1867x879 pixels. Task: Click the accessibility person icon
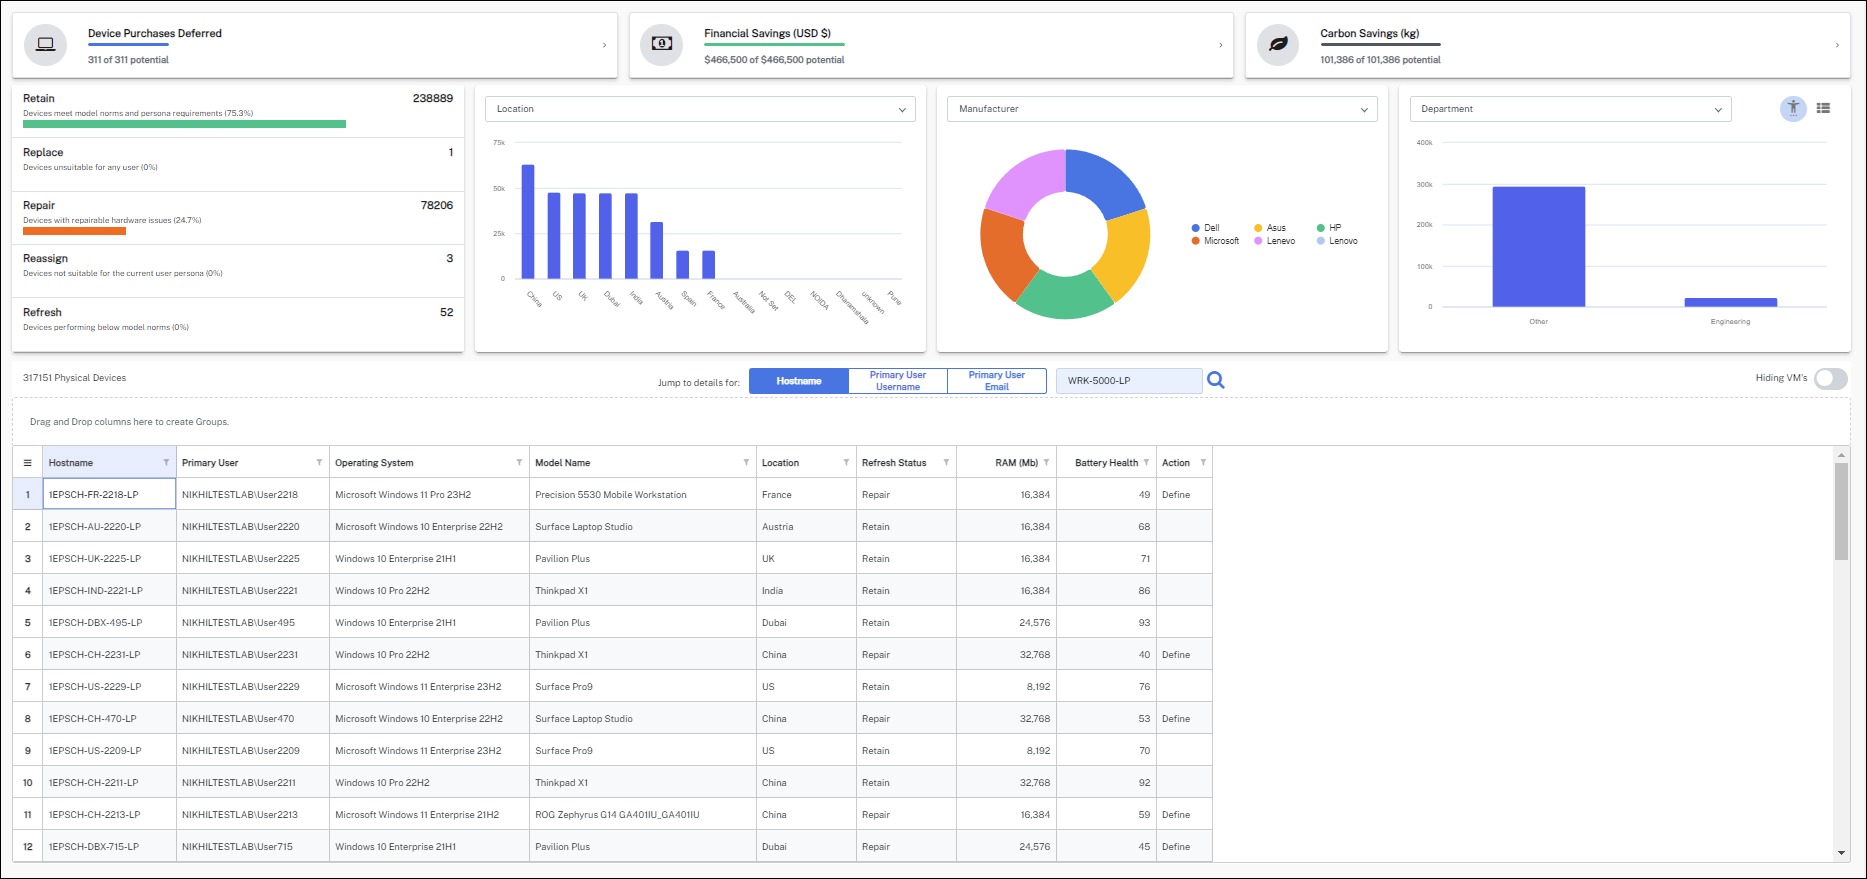[x=1793, y=108]
